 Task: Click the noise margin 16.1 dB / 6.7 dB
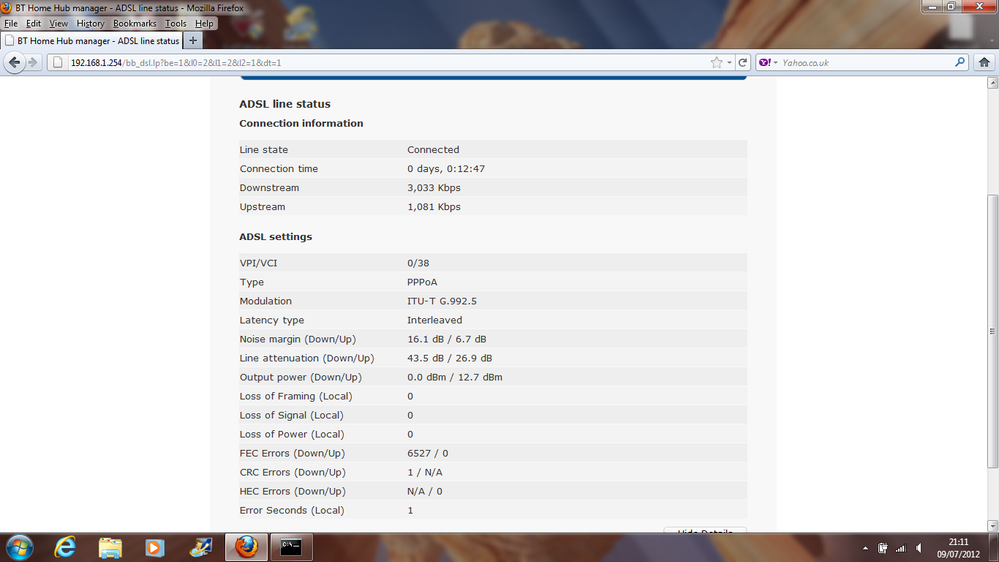tap(447, 340)
